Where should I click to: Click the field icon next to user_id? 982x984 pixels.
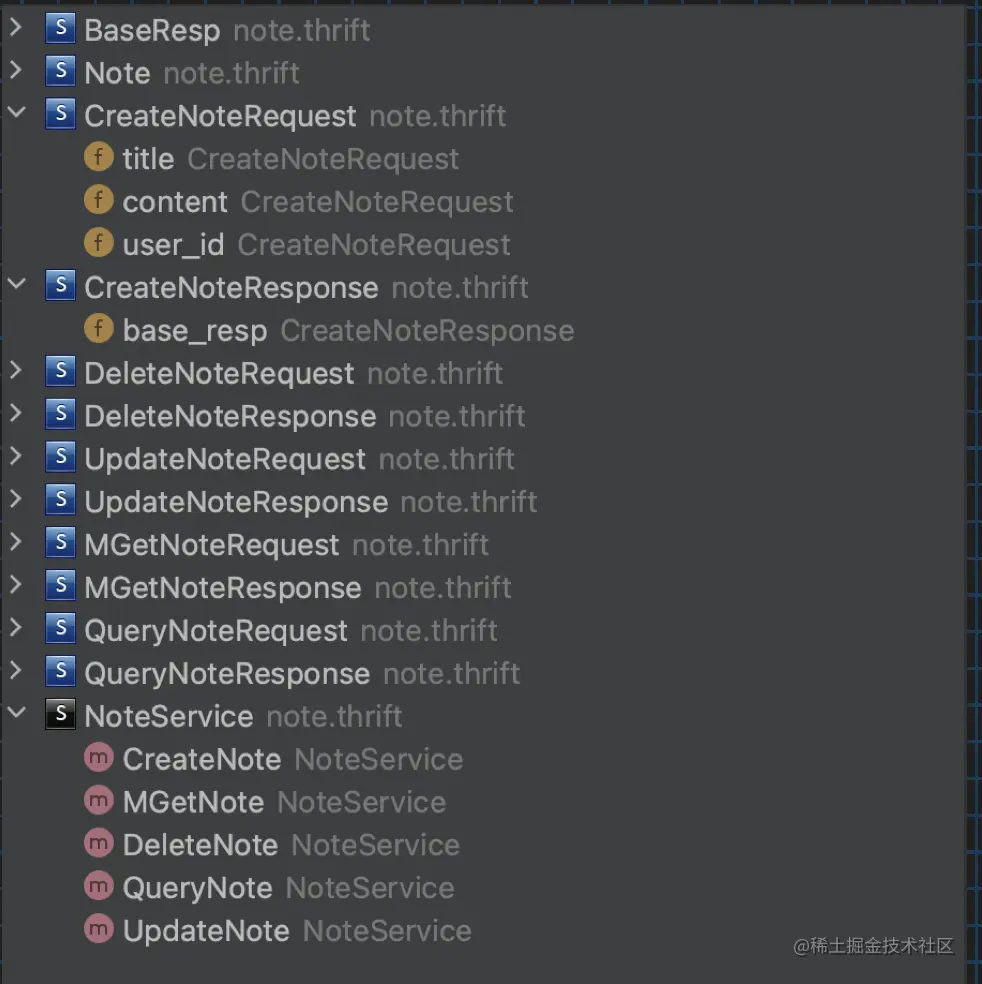pos(98,244)
